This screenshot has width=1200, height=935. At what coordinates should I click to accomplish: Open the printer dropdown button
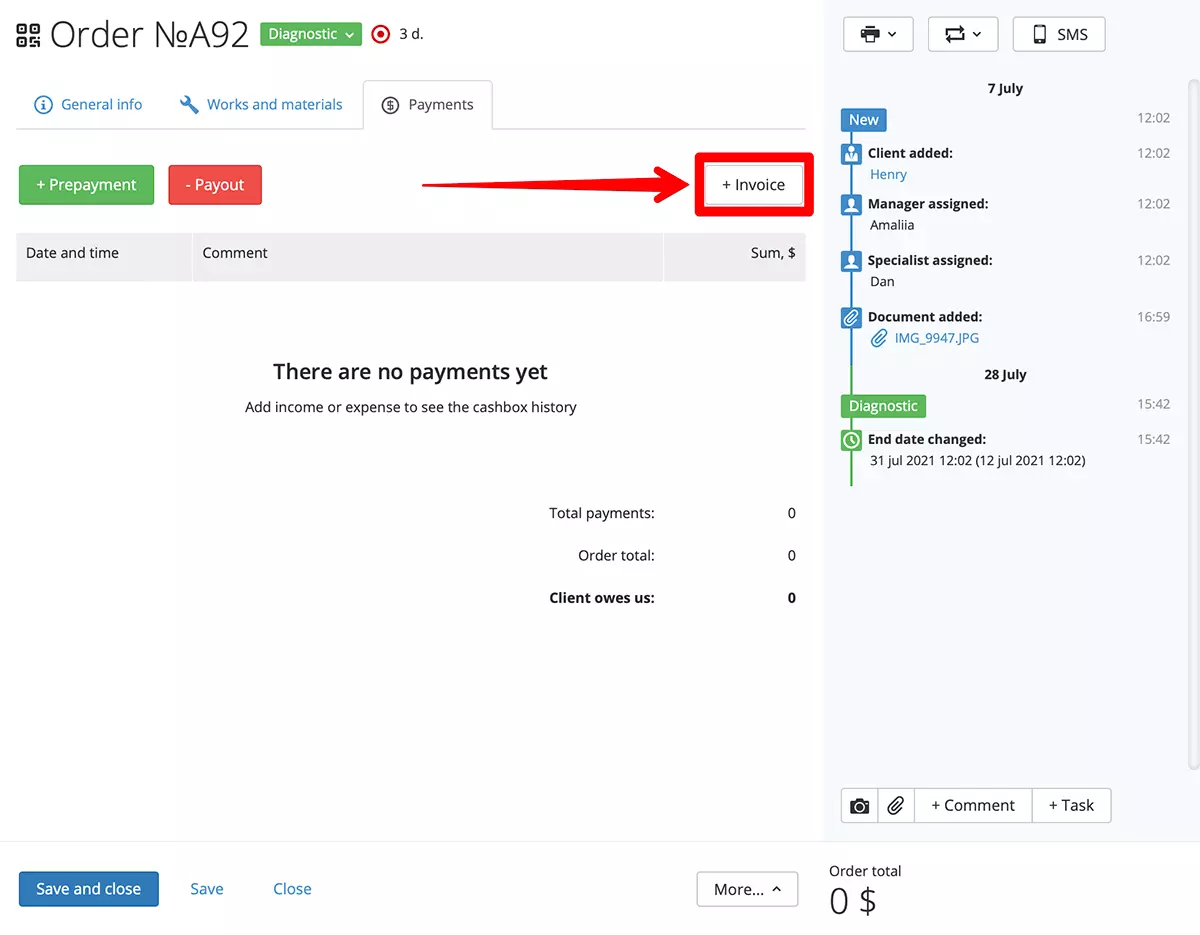pos(878,34)
